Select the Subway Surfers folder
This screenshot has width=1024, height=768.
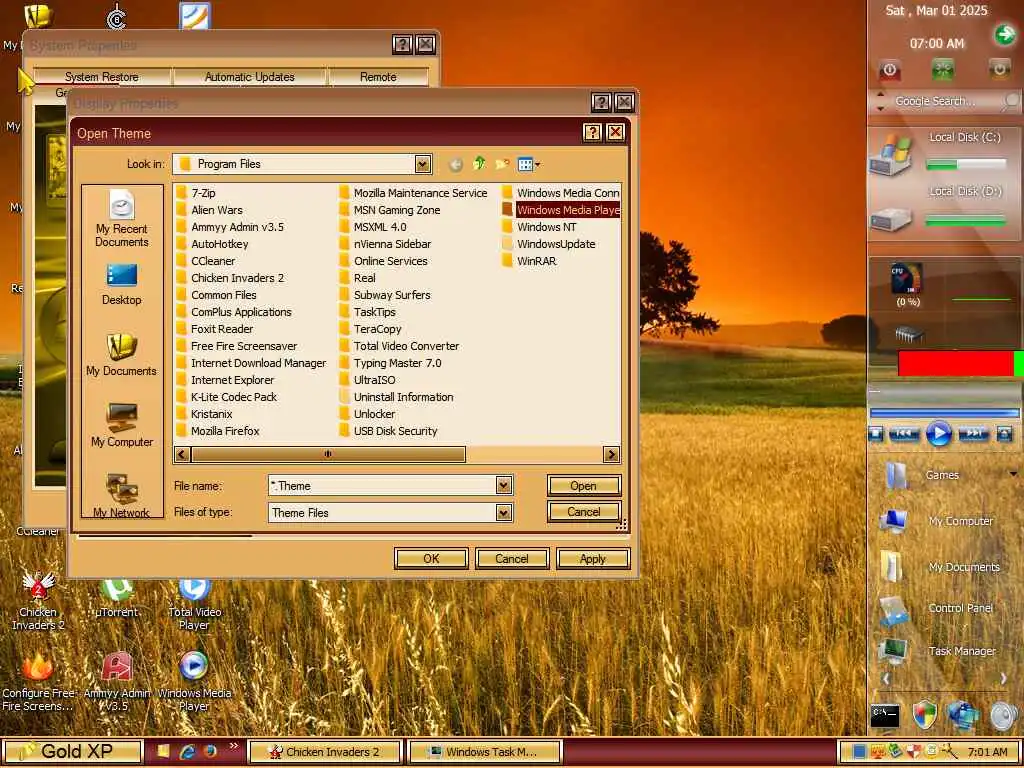(x=385, y=295)
